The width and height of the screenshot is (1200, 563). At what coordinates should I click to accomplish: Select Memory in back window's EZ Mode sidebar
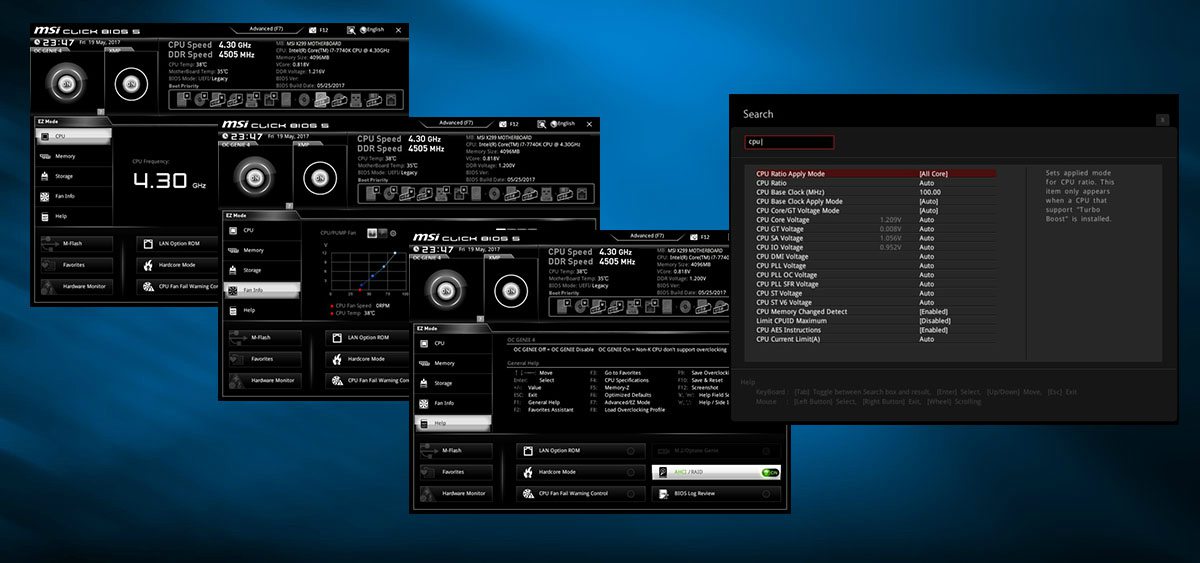pyautogui.click(x=72, y=156)
